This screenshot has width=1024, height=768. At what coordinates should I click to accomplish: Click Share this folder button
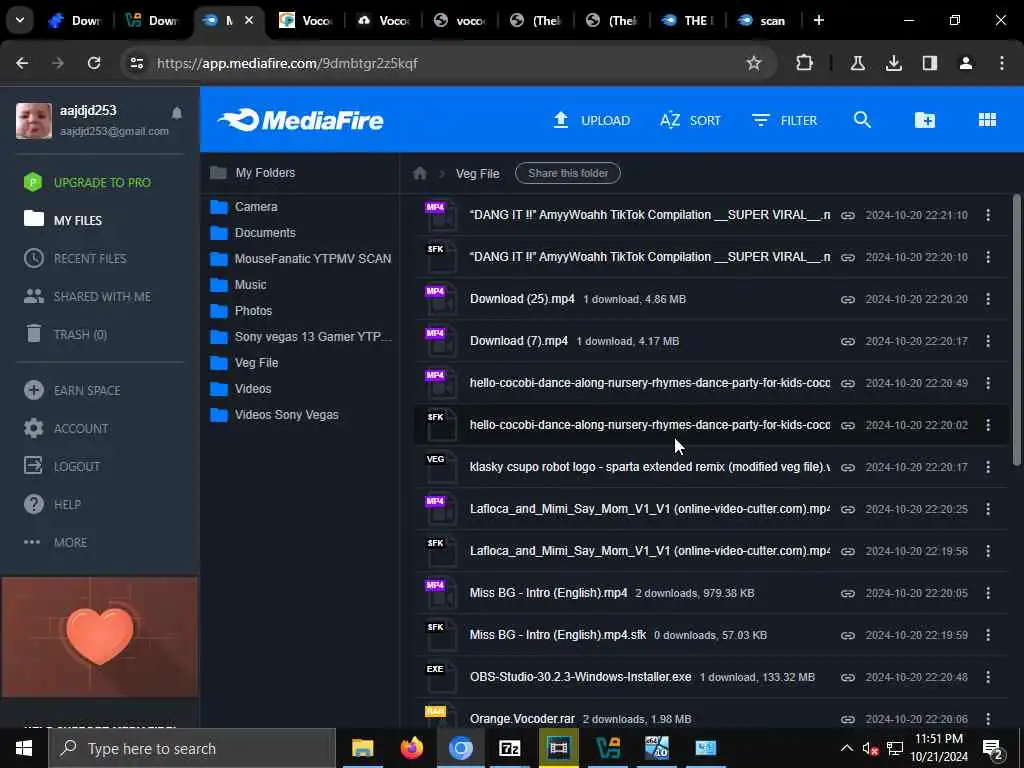pyautogui.click(x=568, y=173)
